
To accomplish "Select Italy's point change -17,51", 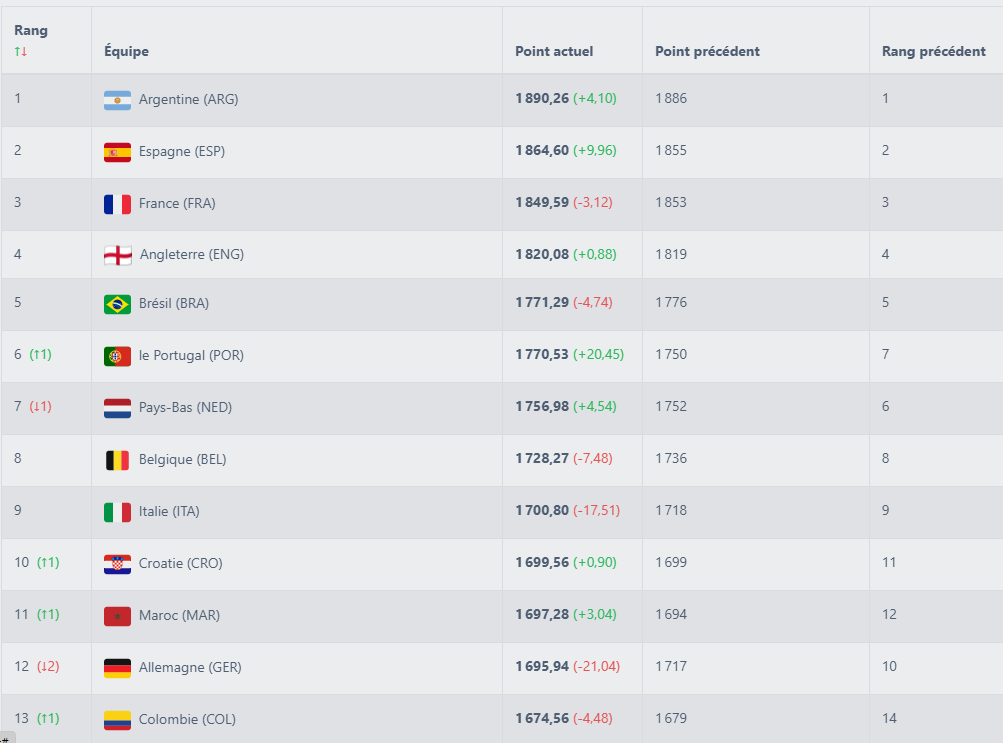I will [597, 510].
